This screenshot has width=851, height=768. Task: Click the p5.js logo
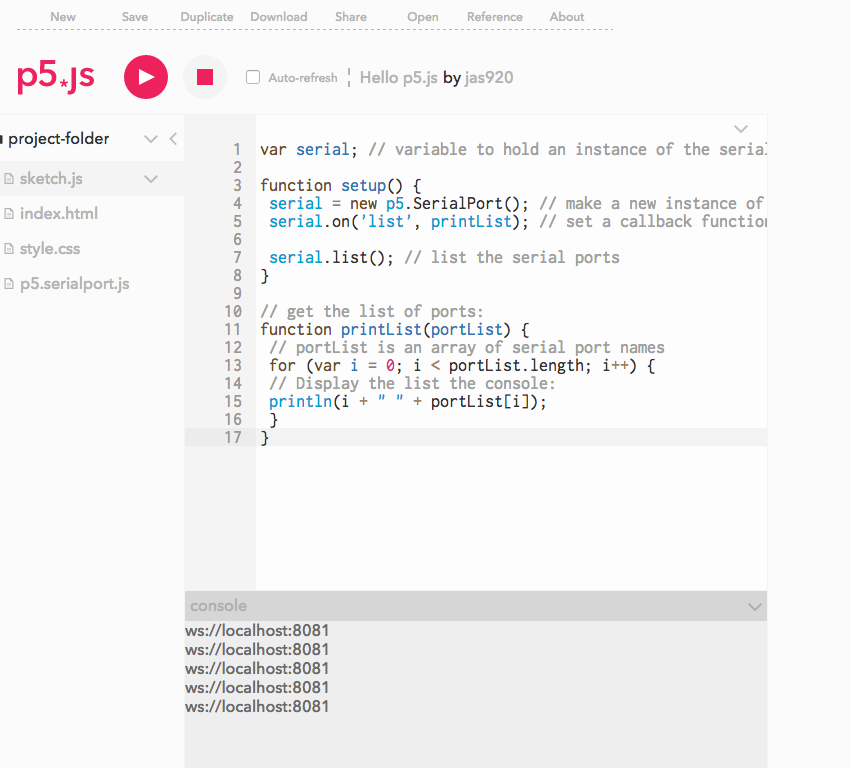tap(56, 77)
